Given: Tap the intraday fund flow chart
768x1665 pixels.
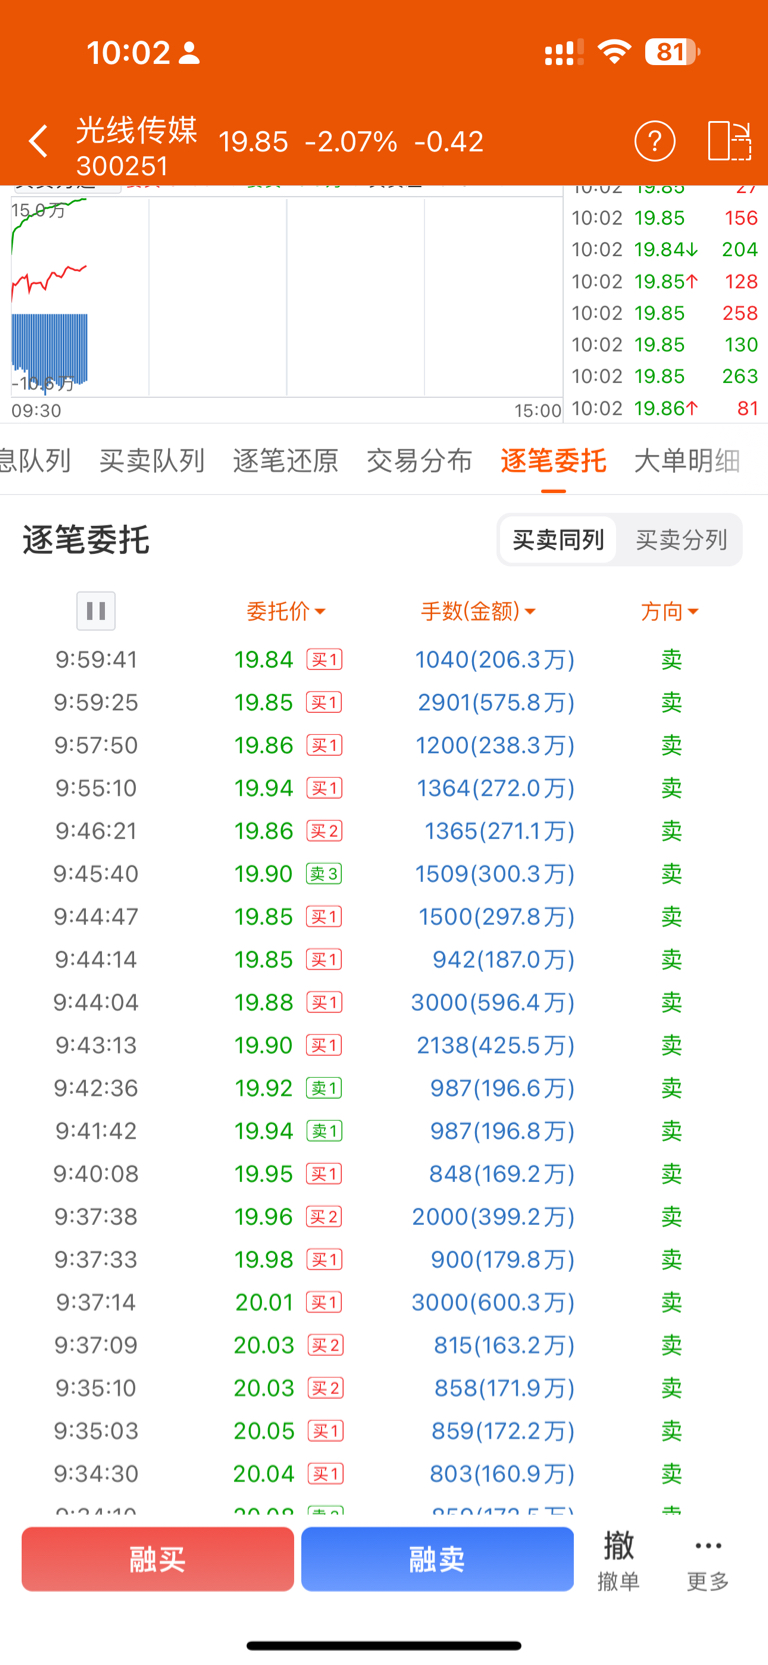Looking at the screenshot, I should pyautogui.click(x=286, y=297).
